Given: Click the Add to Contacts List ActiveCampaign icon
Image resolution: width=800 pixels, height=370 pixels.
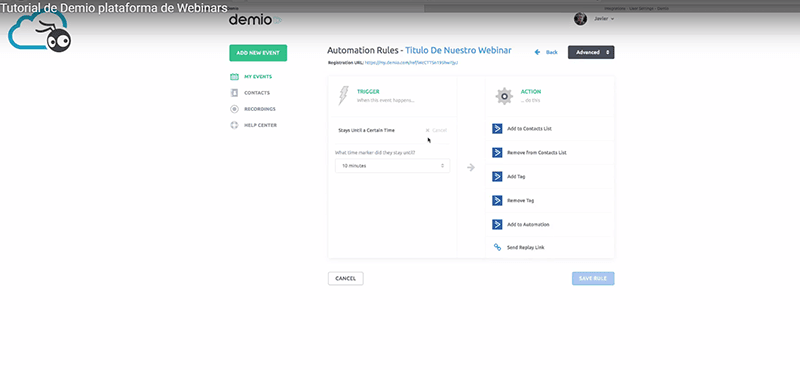Looking at the screenshot, I should point(497,129).
